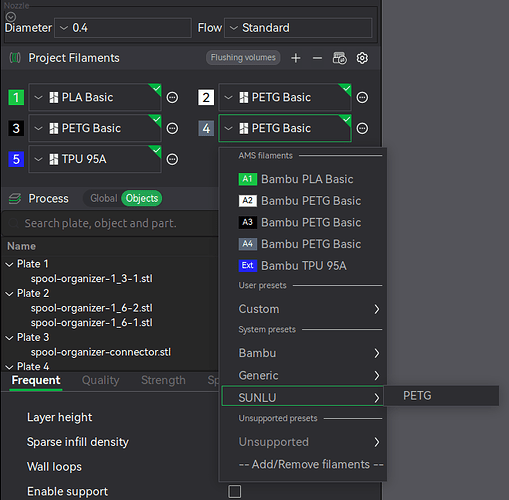Image resolution: width=509 pixels, height=500 pixels.
Task: Collapse the Plate 1 tree node
Action: (9, 264)
